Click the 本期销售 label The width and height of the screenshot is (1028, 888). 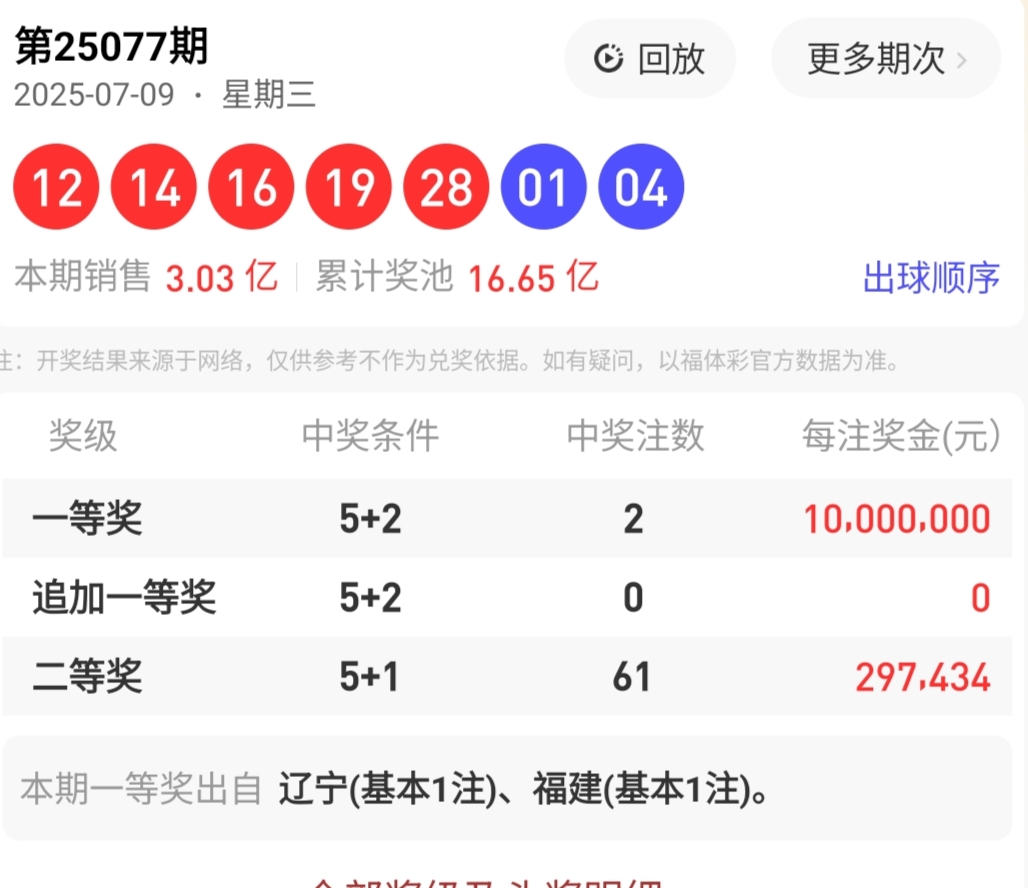83,276
